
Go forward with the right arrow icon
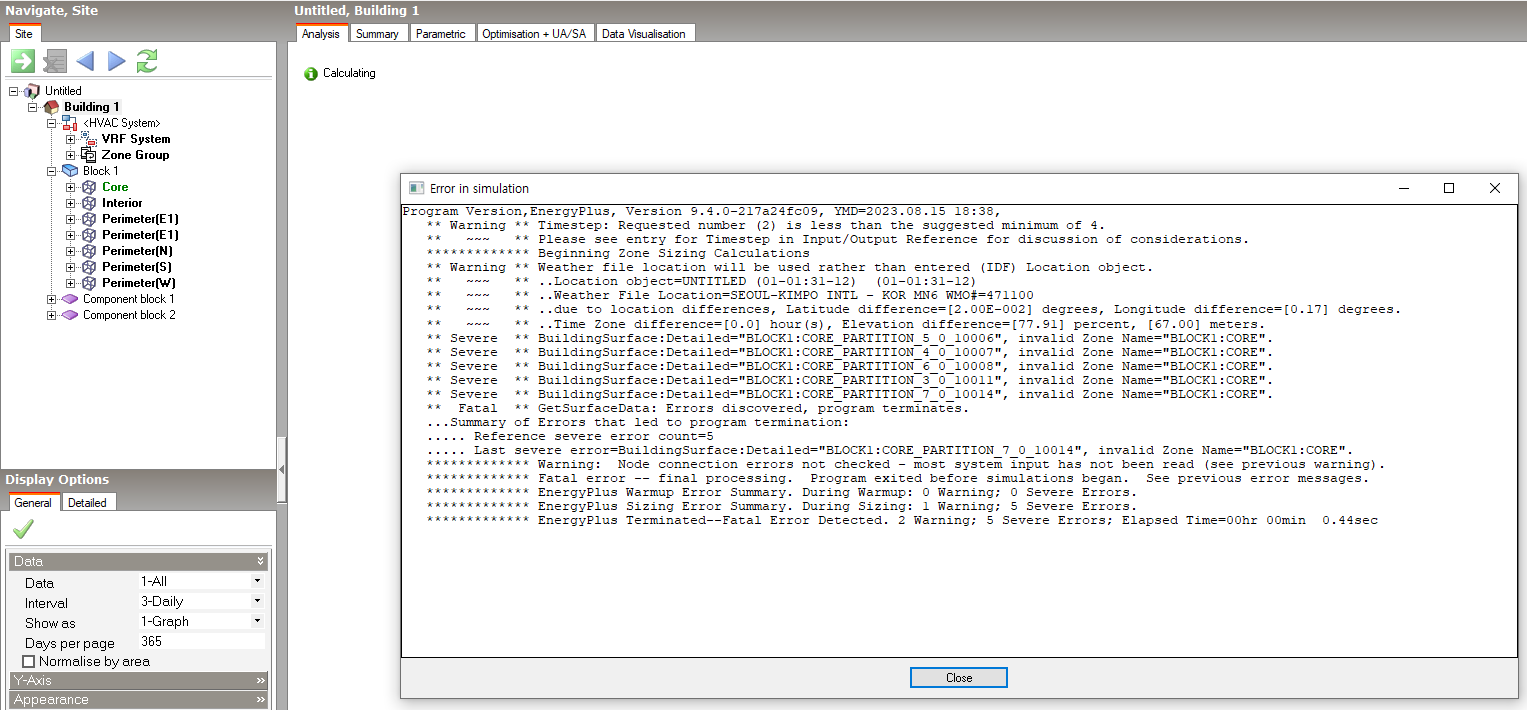[116, 61]
